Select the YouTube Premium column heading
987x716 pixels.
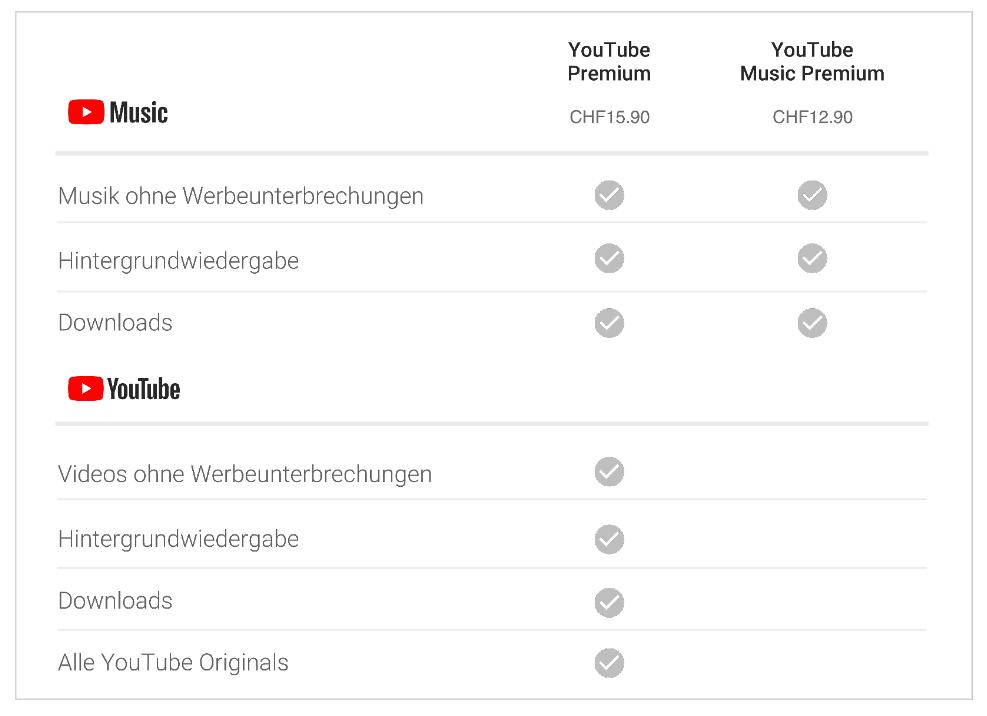click(609, 61)
